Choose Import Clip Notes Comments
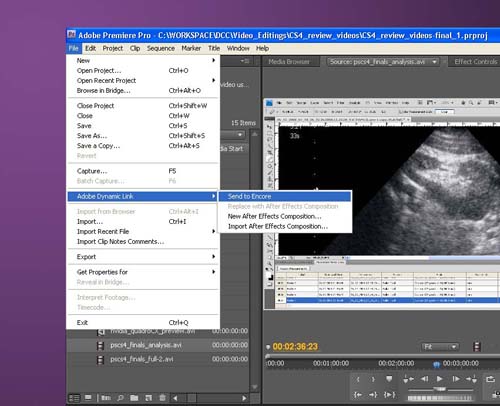The image size is (500, 406). 143,242
